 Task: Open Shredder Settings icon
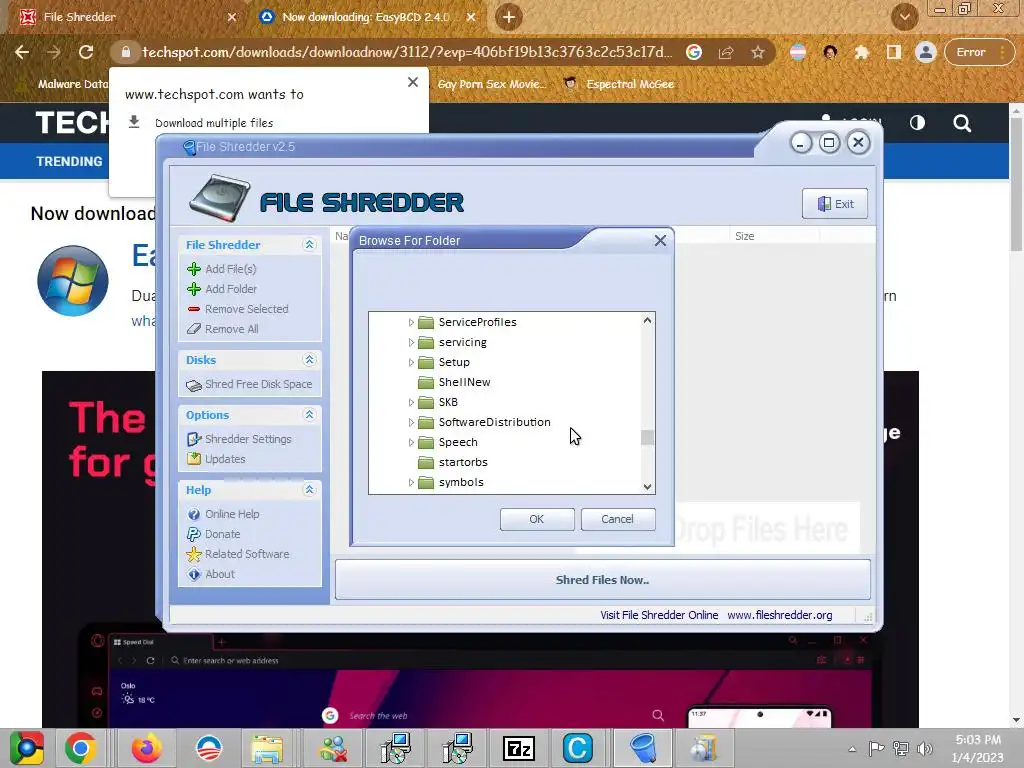(194, 440)
